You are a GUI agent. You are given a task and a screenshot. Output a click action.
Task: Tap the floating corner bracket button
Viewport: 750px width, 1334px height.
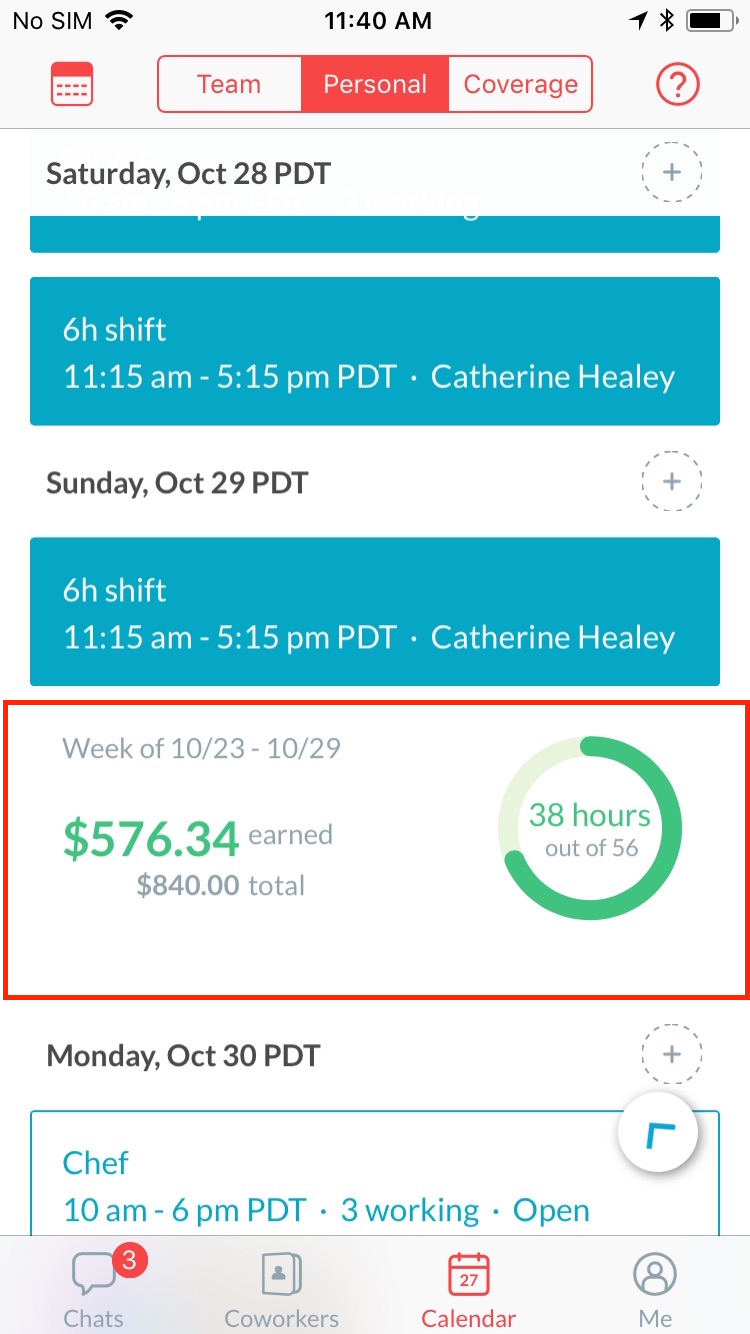[x=658, y=1132]
